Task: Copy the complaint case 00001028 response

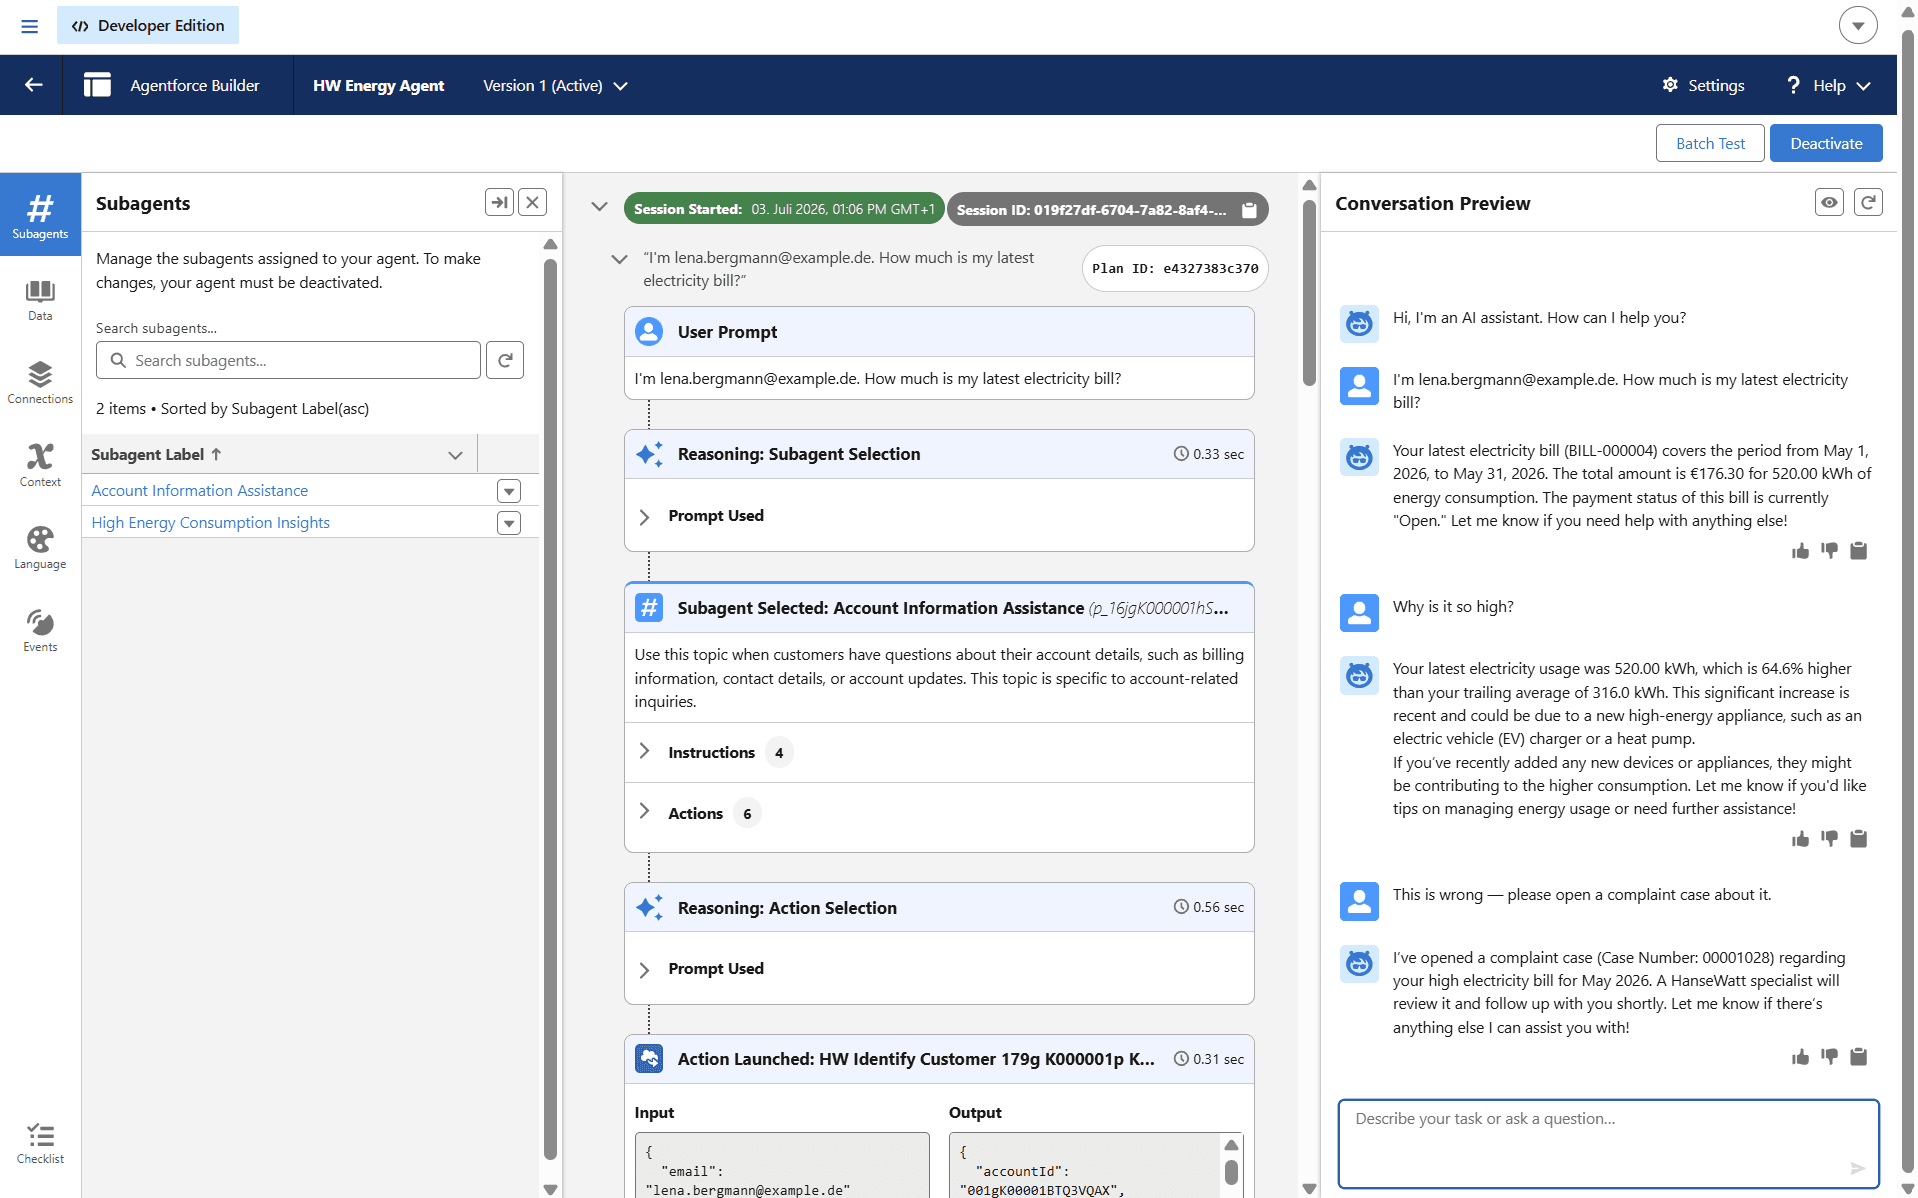Action: (x=1859, y=1057)
